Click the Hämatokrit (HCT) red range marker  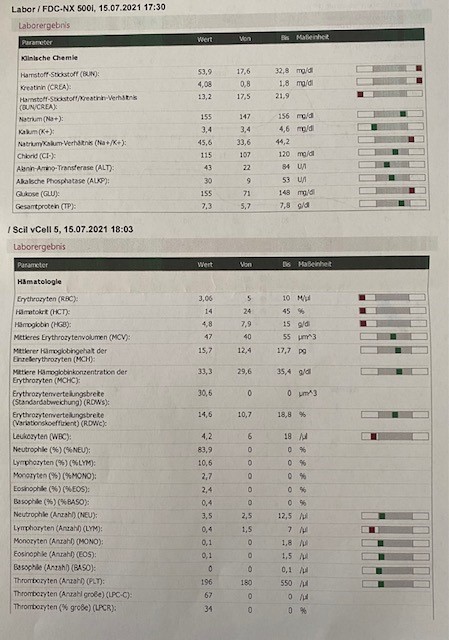[362, 311]
